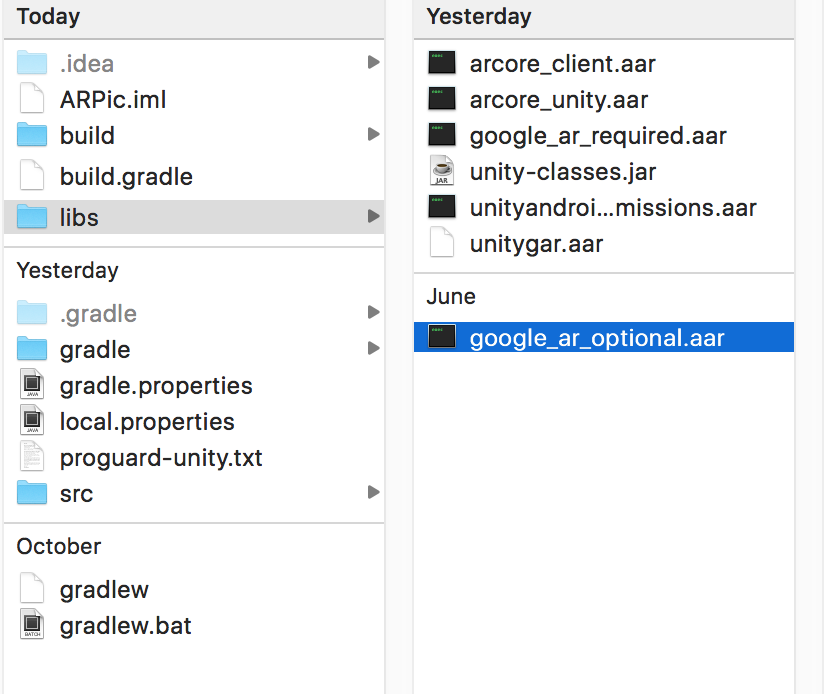Select the arcore_unity.aar file name

tap(559, 100)
